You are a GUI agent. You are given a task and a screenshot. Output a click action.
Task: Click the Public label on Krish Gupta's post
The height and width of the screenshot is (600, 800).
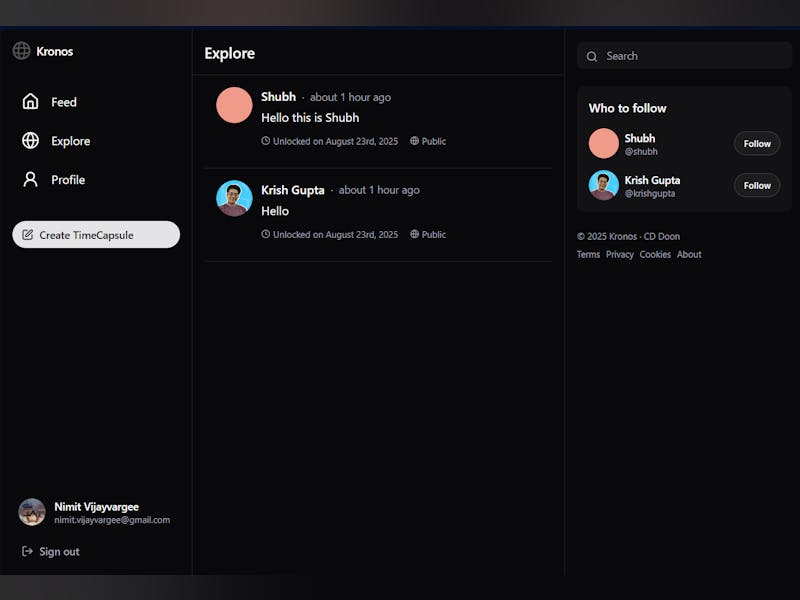pyautogui.click(x=434, y=235)
